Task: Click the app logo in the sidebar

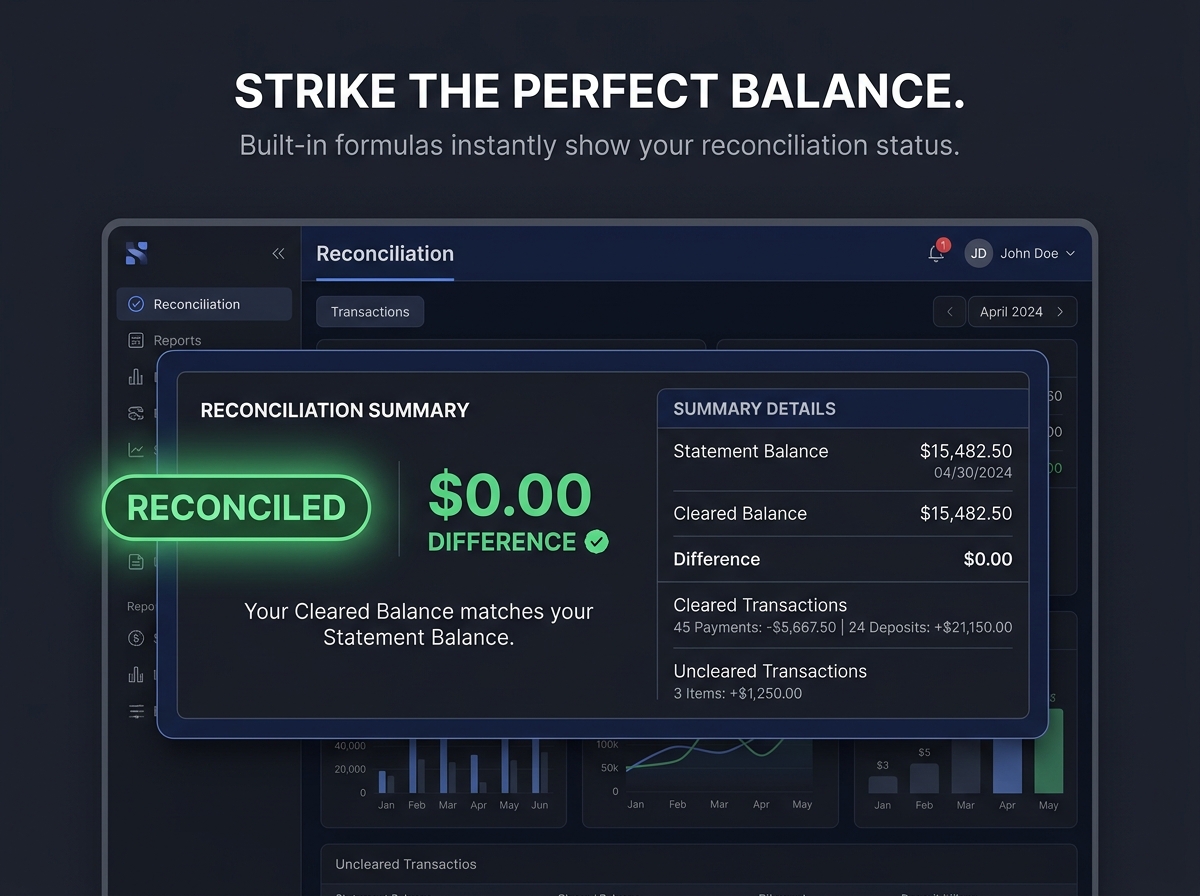Action: (137, 254)
